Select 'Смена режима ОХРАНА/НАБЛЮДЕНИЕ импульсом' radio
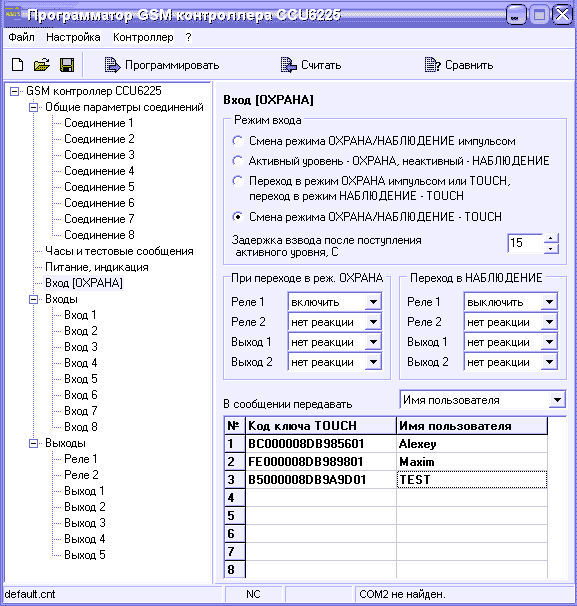The height and width of the screenshot is (606, 577). [x=238, y=141]
